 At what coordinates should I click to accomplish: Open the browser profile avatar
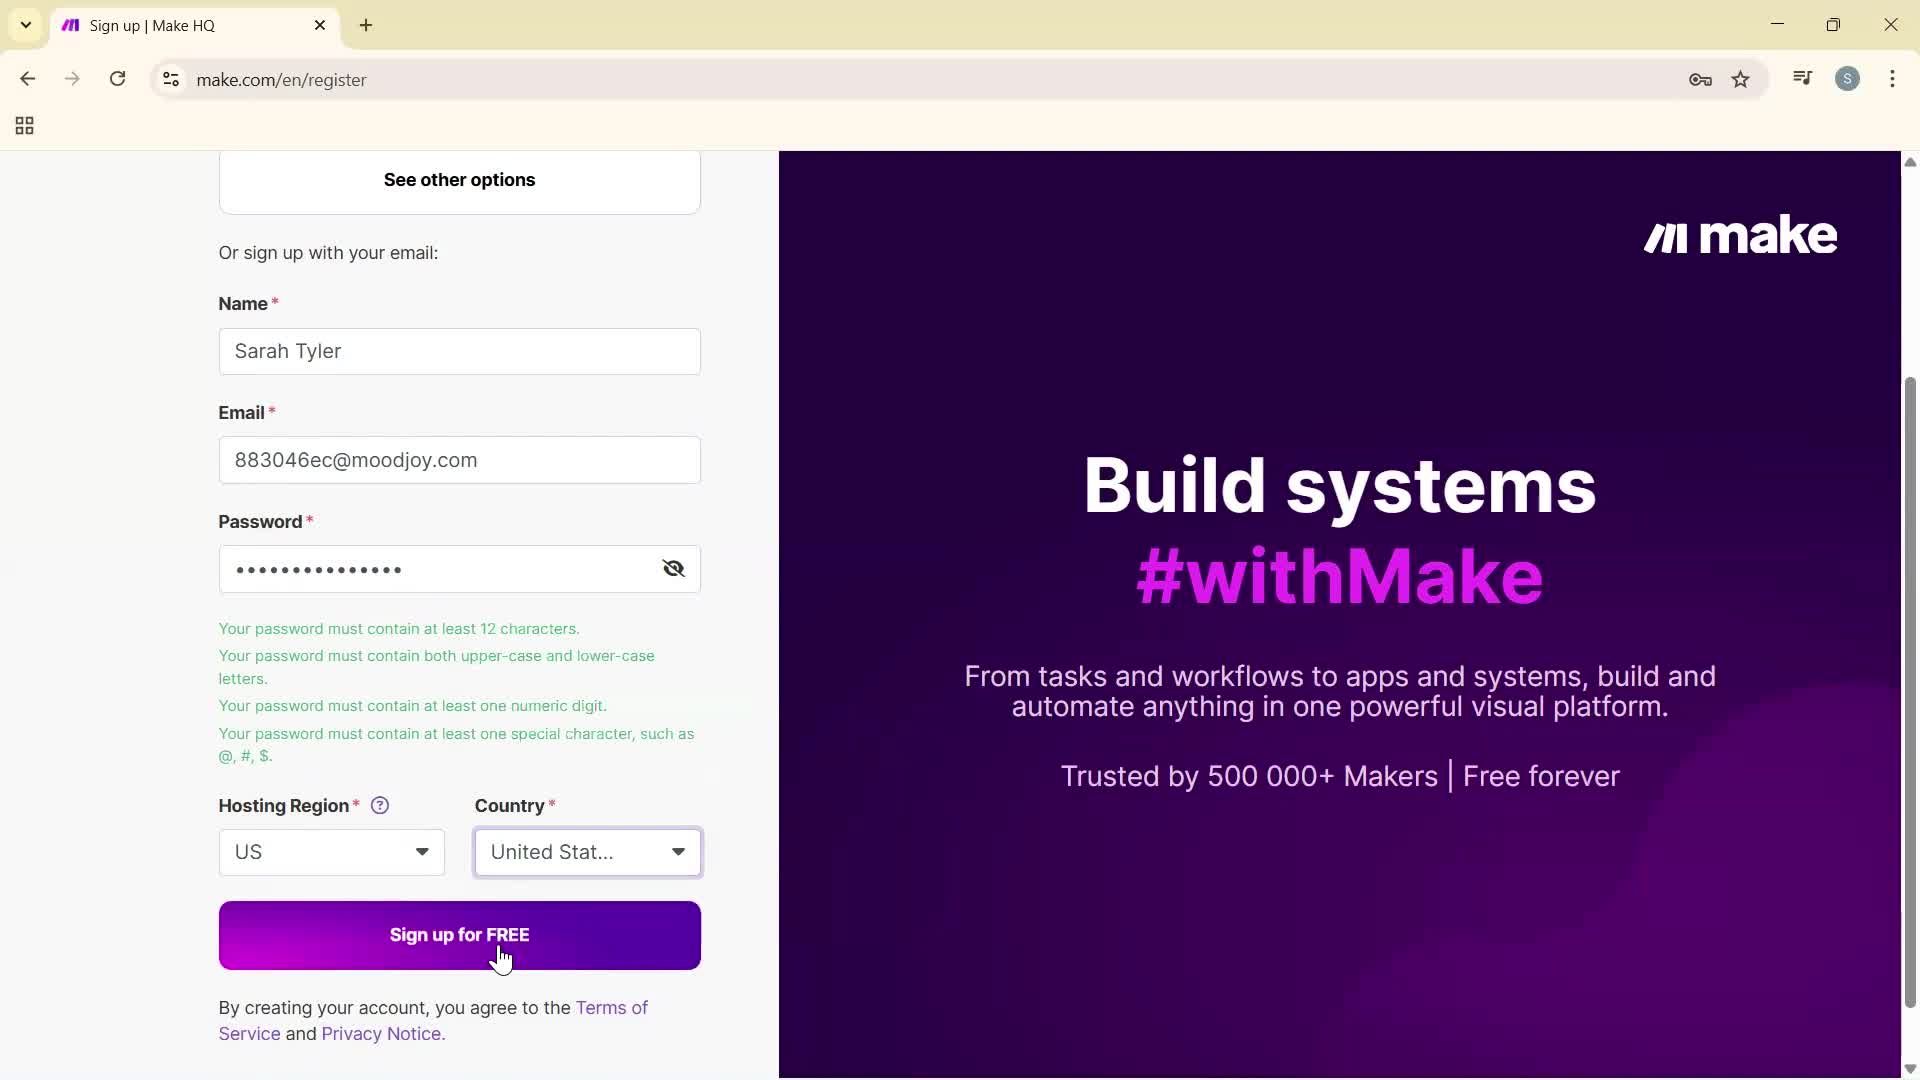(x=1848, y=79)
